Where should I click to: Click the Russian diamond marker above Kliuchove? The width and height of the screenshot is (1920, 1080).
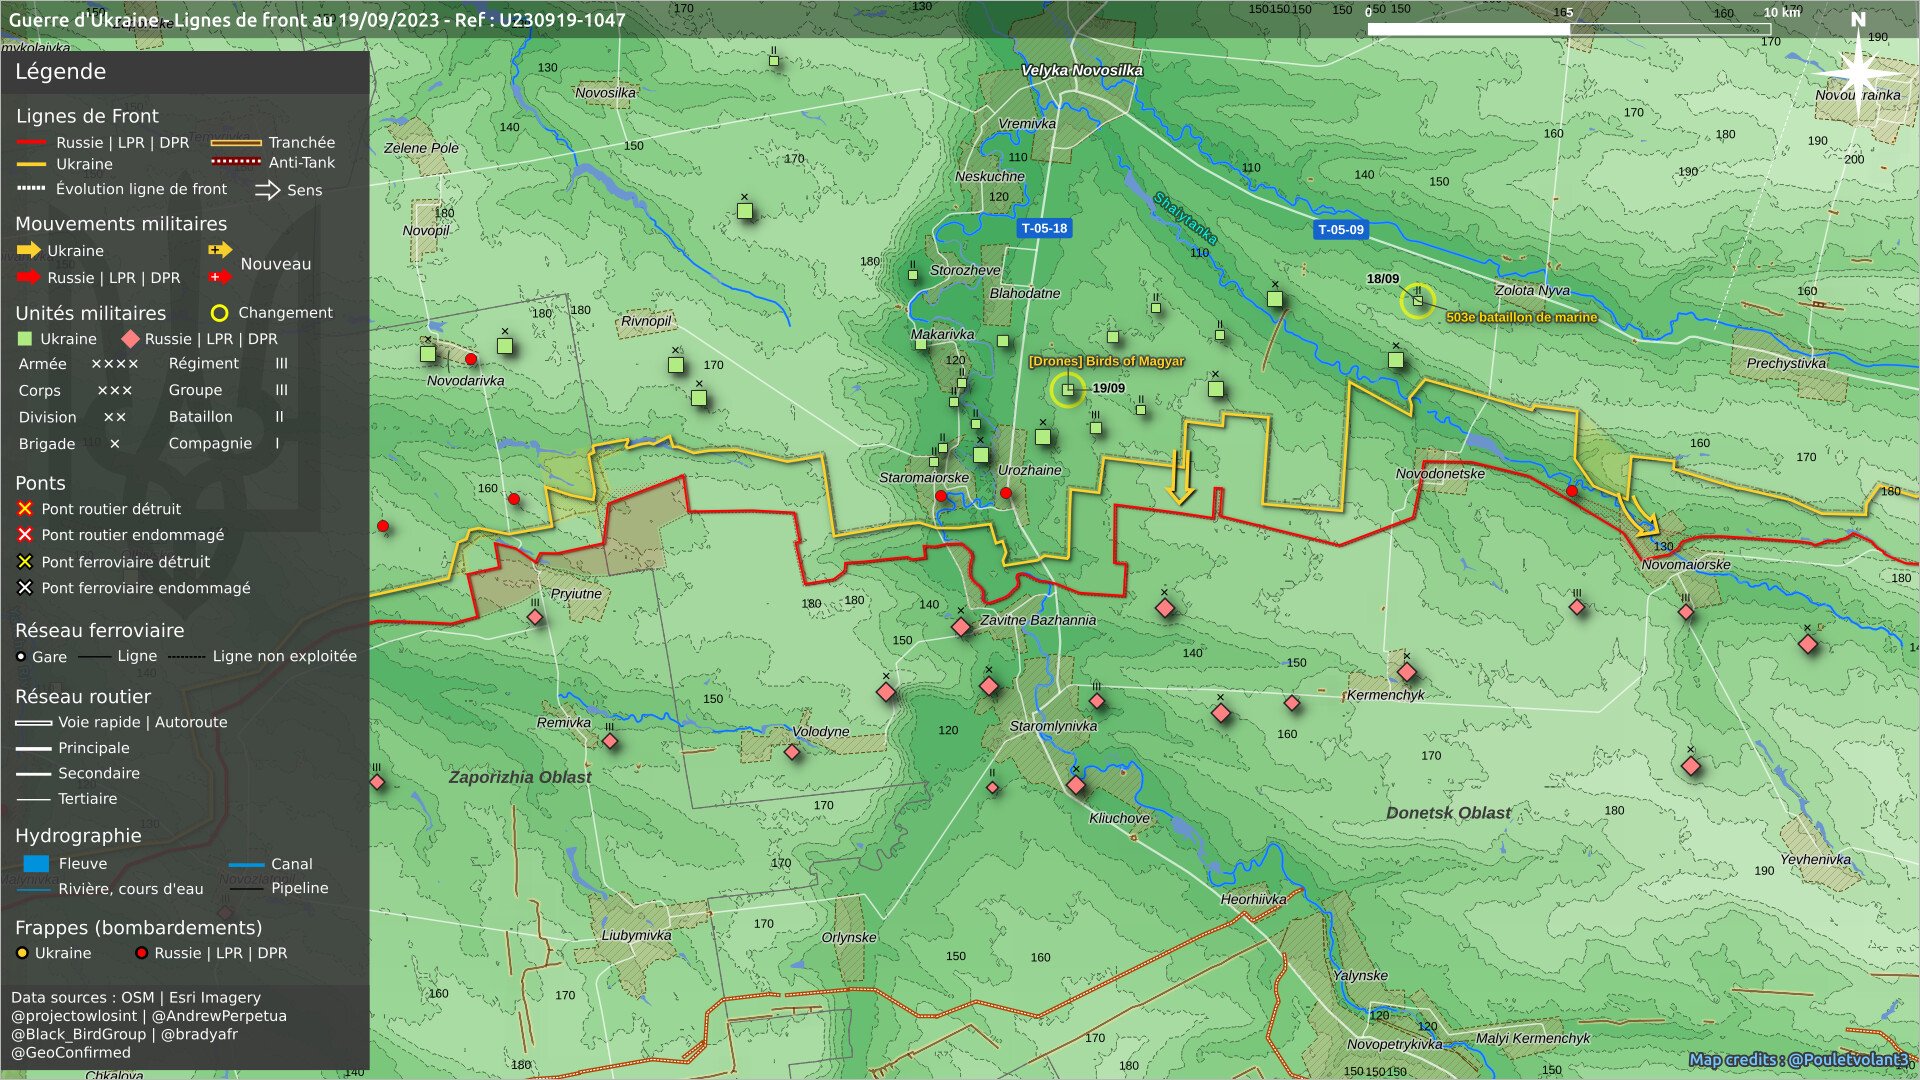click(x=1076, y=785)
